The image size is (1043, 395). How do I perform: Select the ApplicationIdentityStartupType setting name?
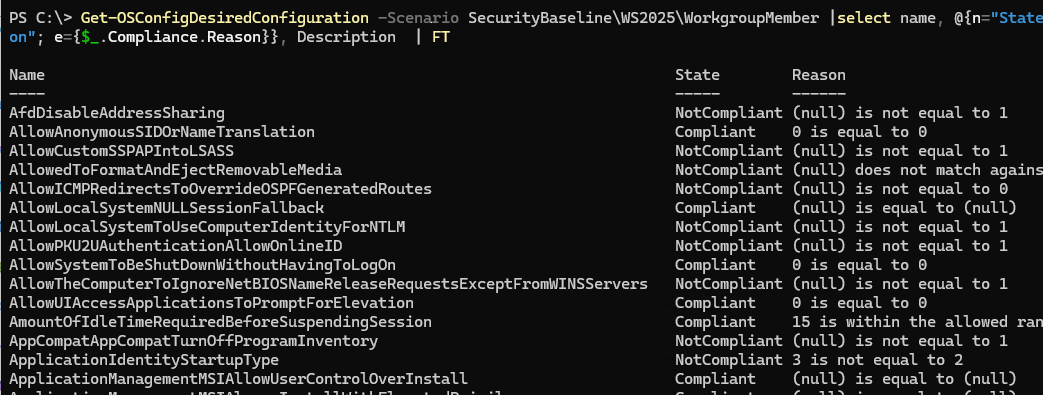click(144, 360)
